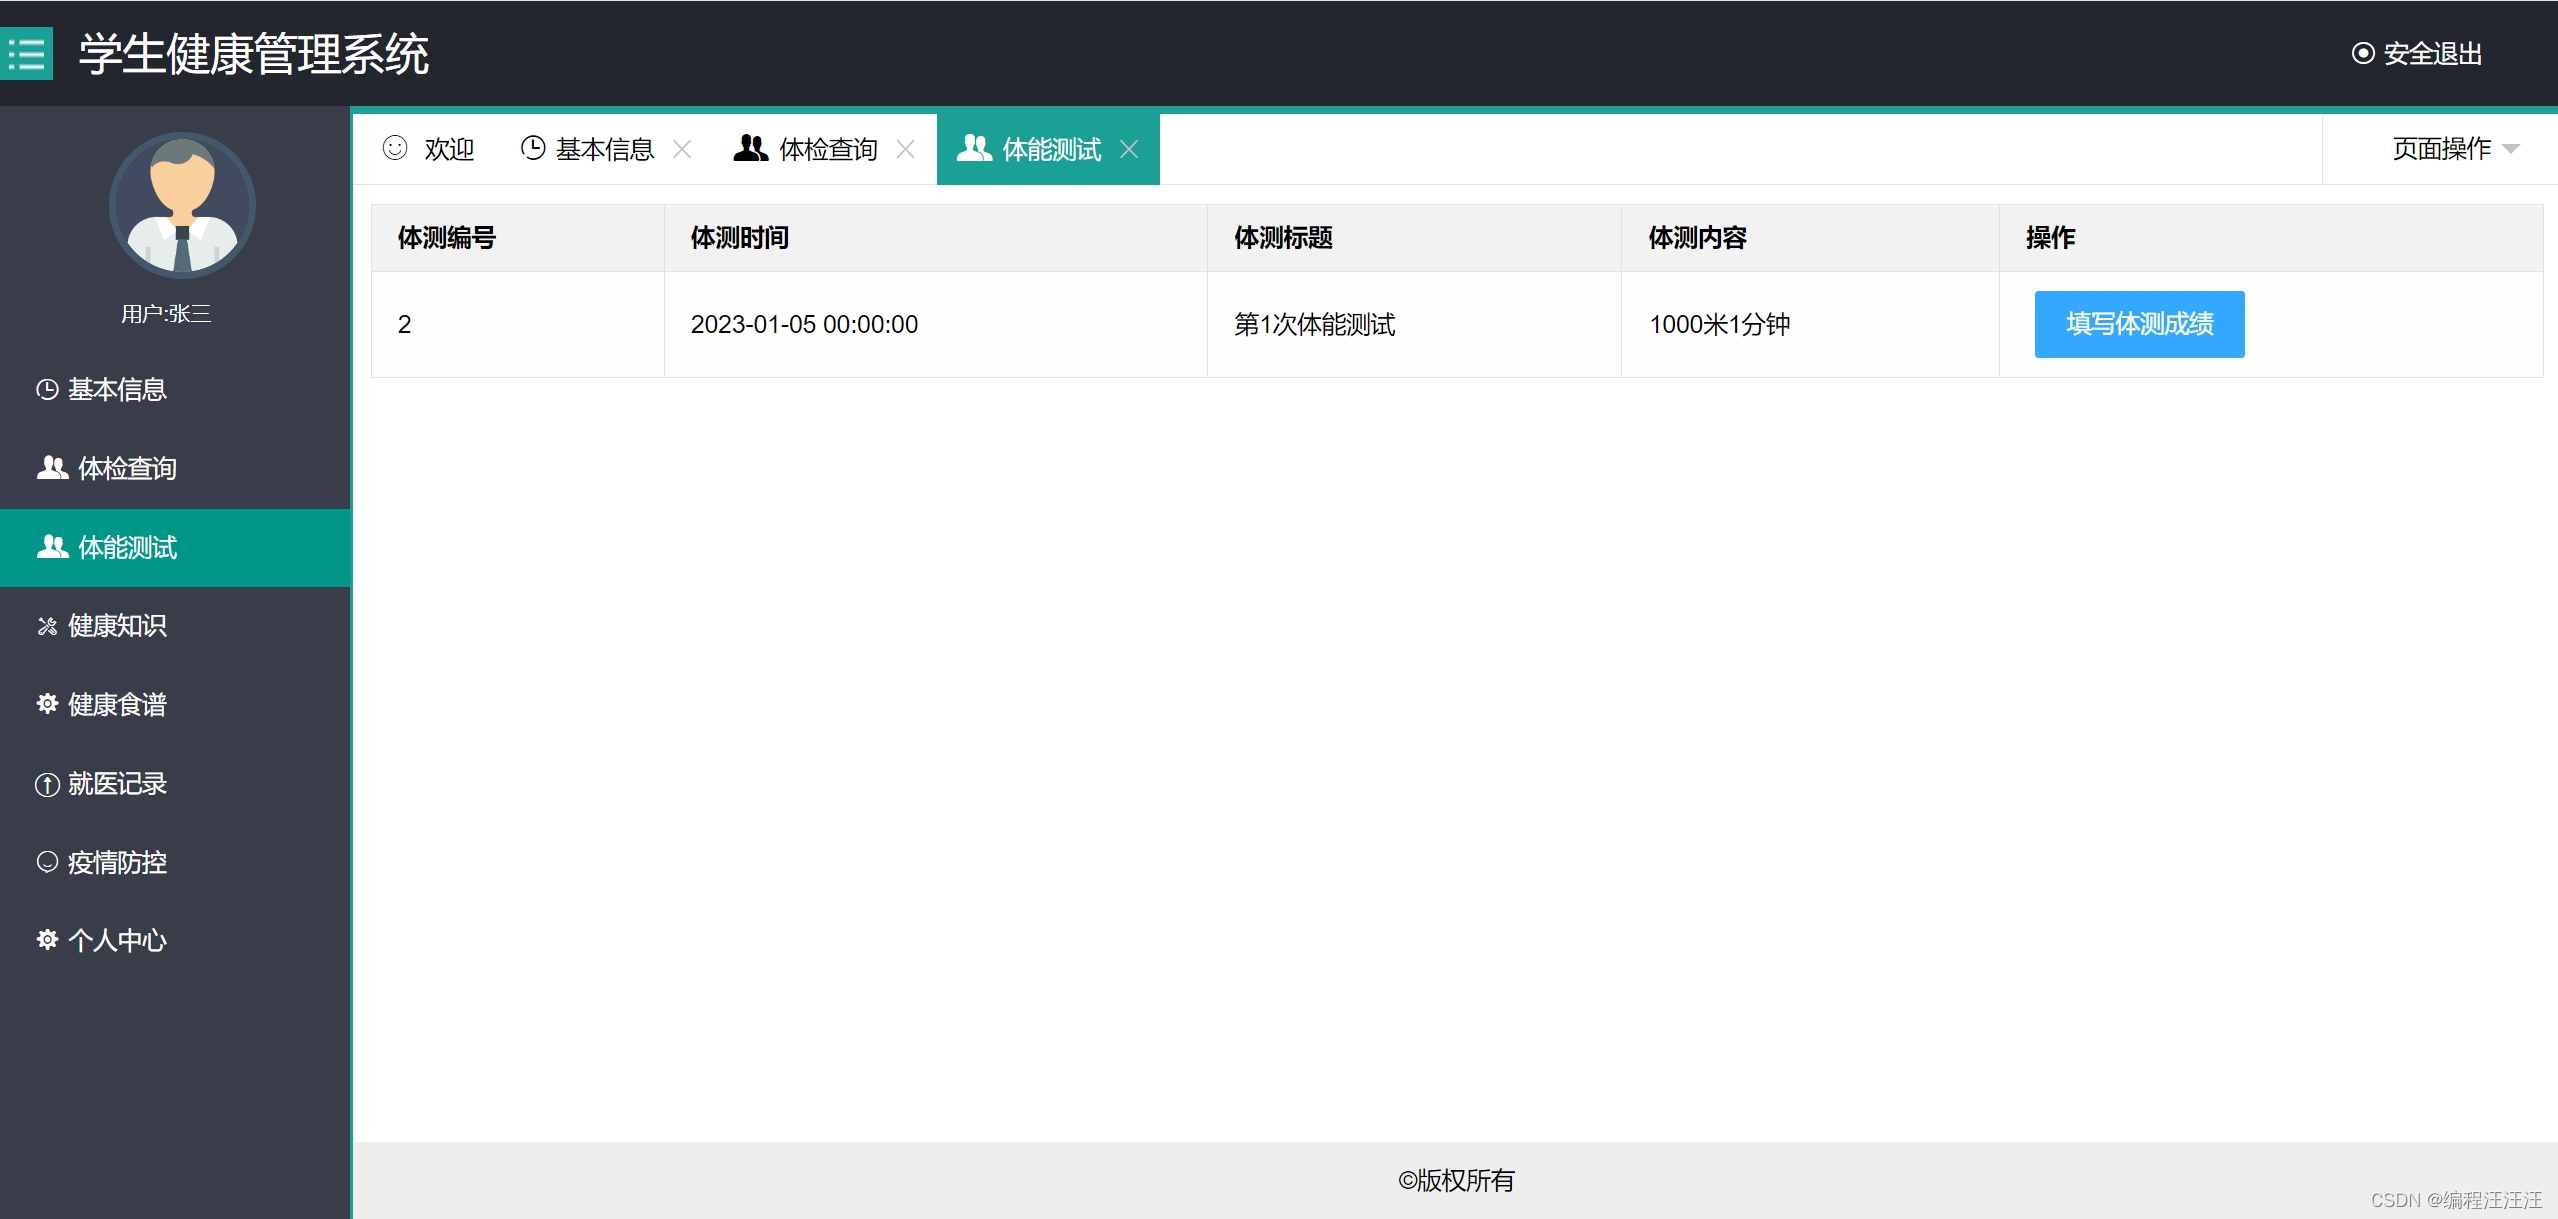Open 体检查询 in the sidebar
2558x1219 pixels.
click(126, 468)
